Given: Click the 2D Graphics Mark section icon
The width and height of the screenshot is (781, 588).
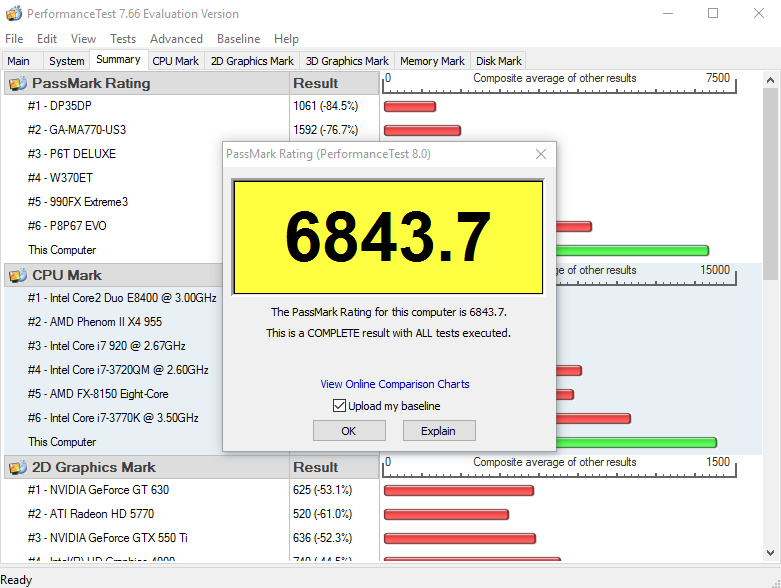Looking at the screenshot, I should coord(17,467).
